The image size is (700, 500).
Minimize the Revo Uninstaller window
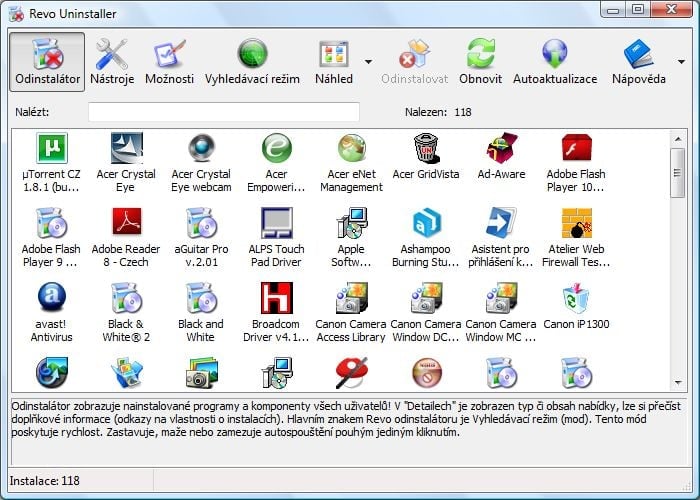[x=613, y=9]
